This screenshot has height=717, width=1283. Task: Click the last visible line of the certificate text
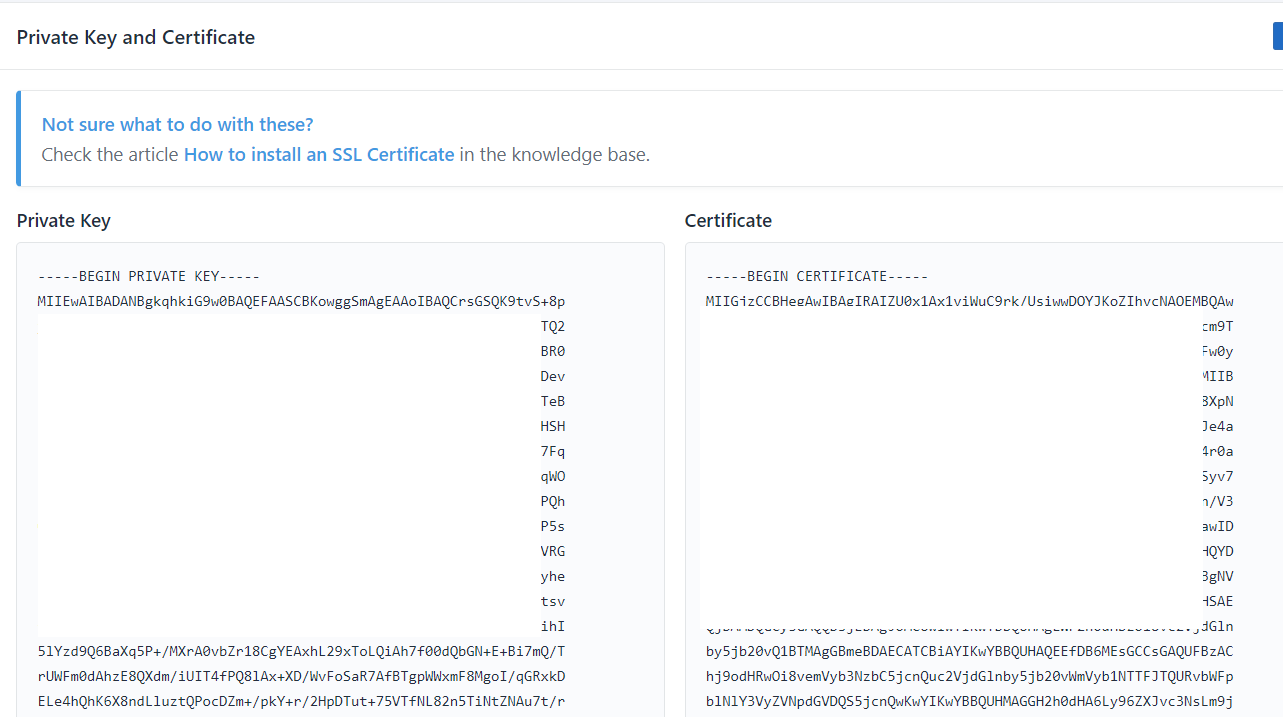coord(968,701)
